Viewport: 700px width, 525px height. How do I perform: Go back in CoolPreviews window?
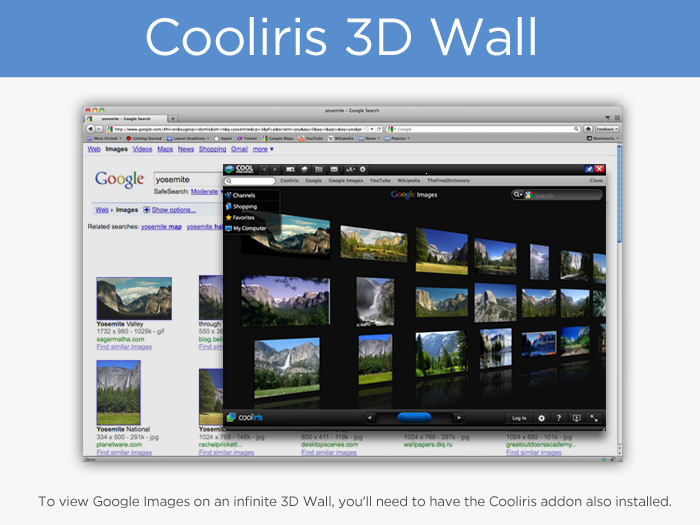264,169
